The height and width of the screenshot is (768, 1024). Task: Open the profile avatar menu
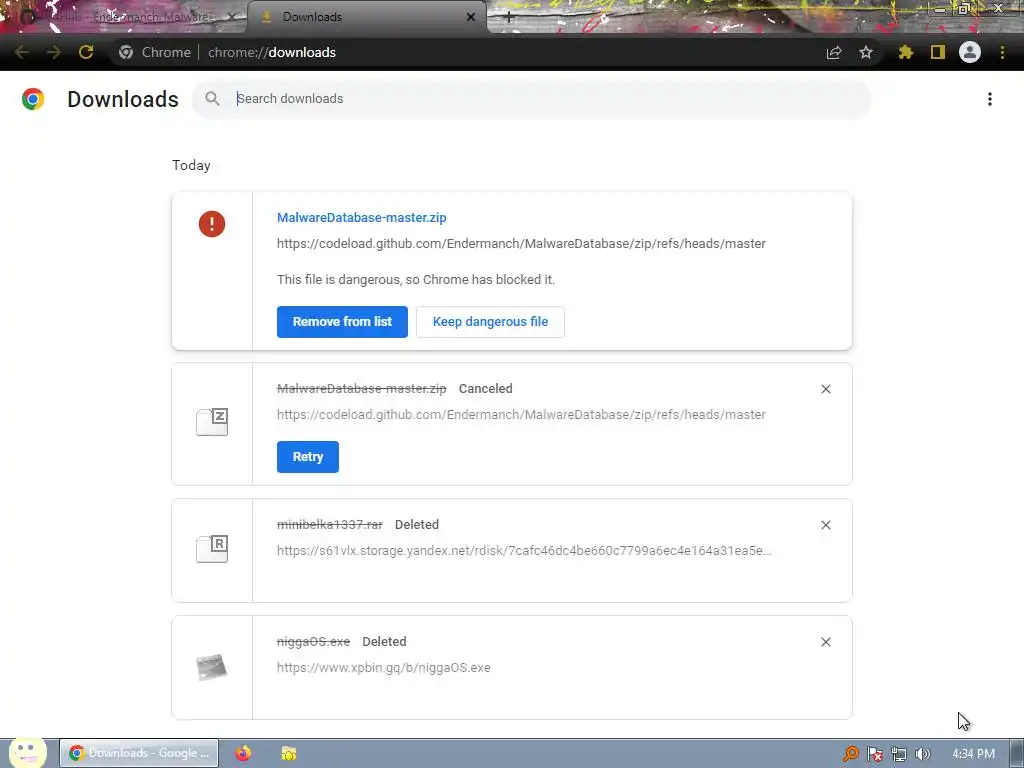[970, 52]
